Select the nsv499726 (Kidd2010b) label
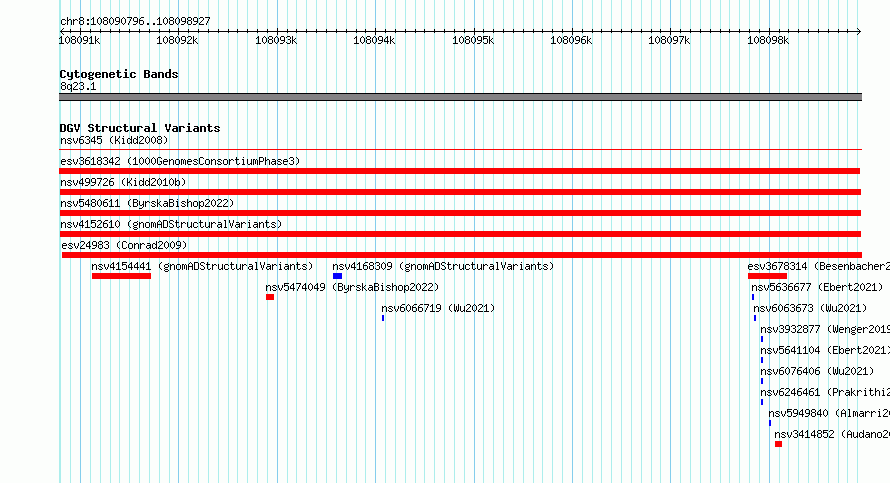This screenshot has width=890, height=483. (x=123, y=182)
